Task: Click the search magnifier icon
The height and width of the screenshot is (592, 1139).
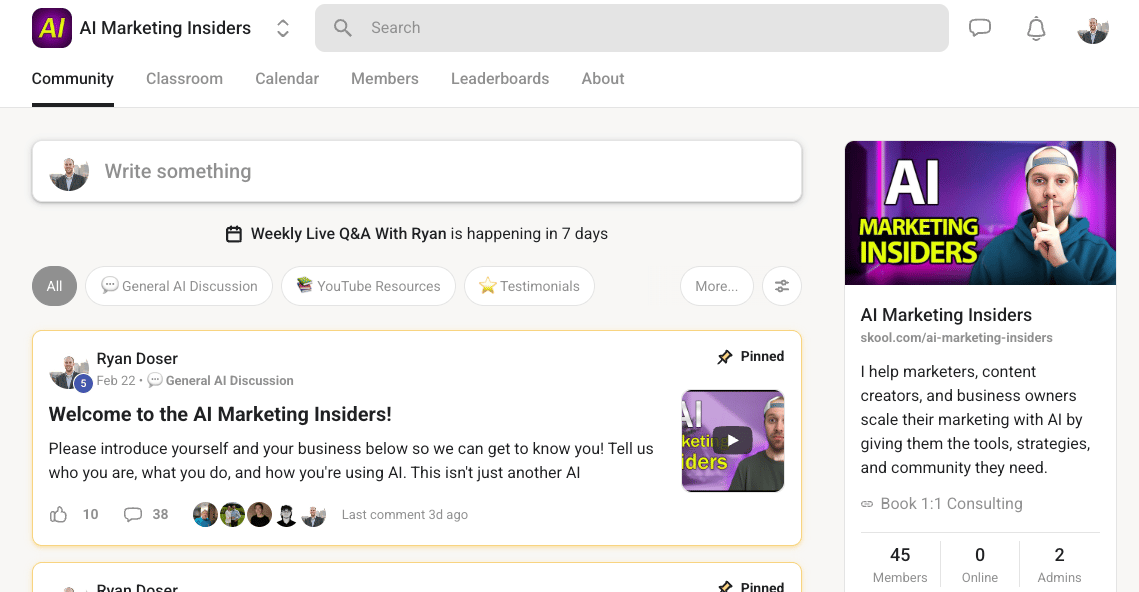Action: click(343, 28)
